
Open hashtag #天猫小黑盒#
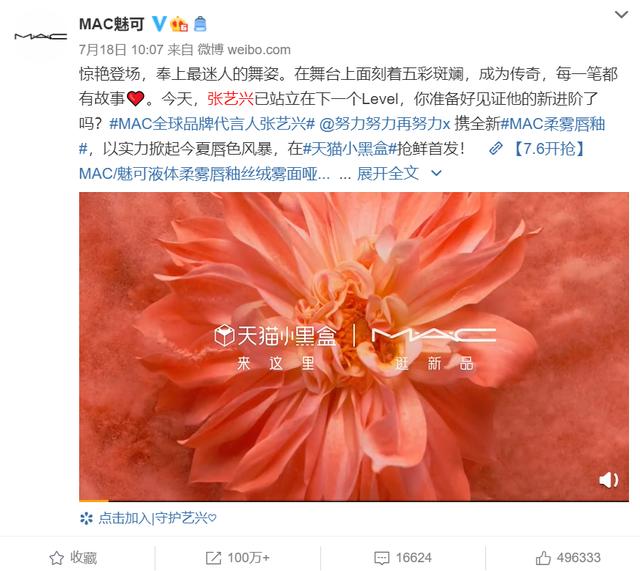[350, 149]
